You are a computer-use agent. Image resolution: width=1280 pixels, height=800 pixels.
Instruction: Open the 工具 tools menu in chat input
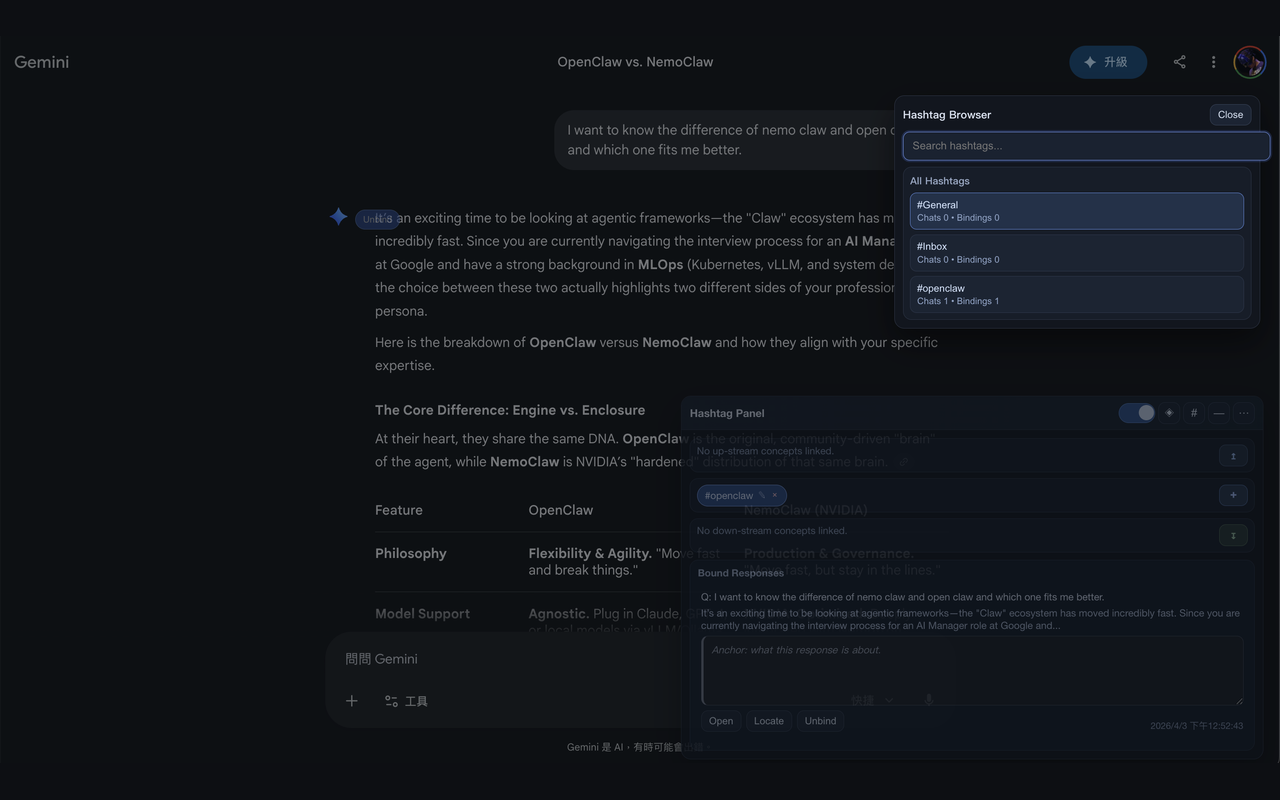(x=407, y=700)
